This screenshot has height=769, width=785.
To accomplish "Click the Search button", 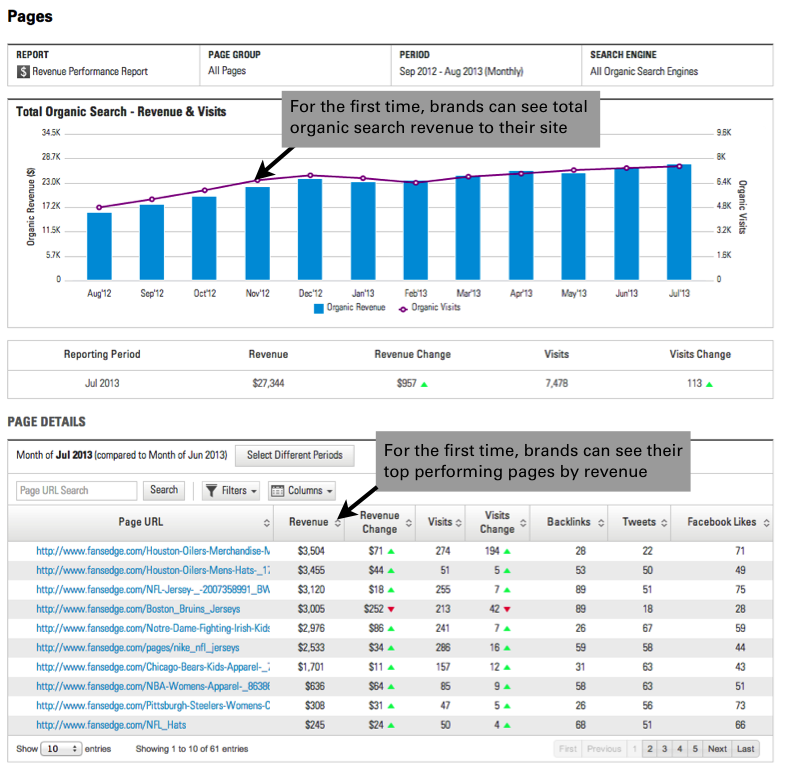I will coord(164,490).
